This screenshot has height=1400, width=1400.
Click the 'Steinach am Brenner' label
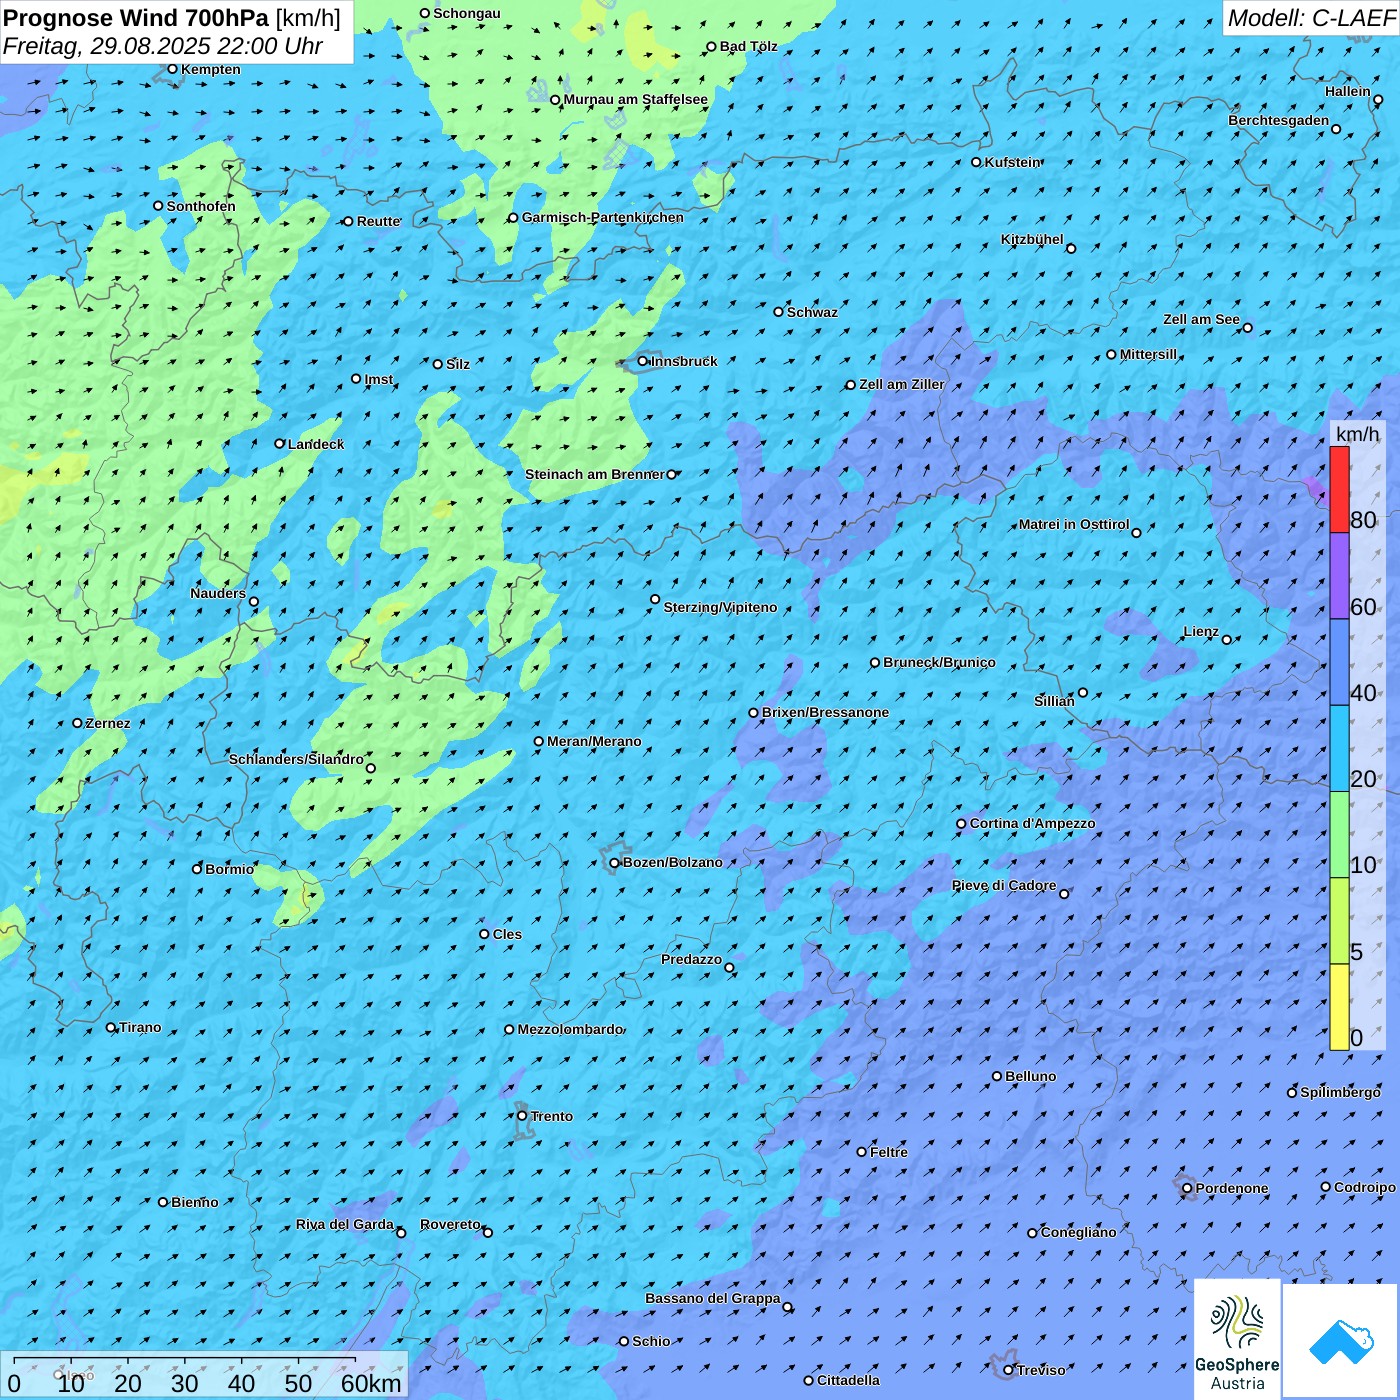click(595, 474)
